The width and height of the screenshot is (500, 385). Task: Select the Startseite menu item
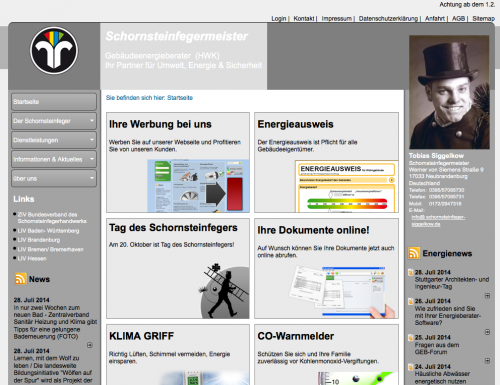(54, 102)
